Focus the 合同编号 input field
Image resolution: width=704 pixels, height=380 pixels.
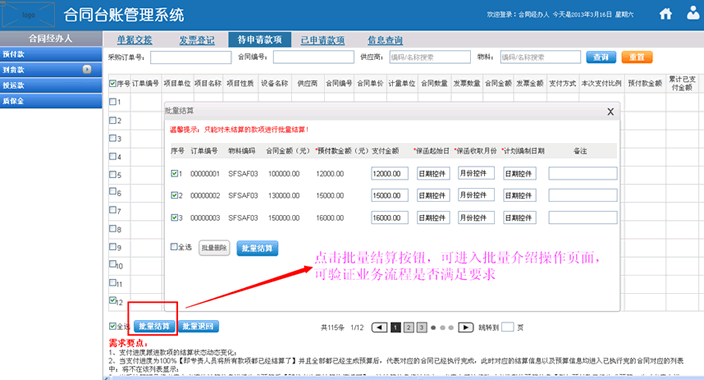313,57
